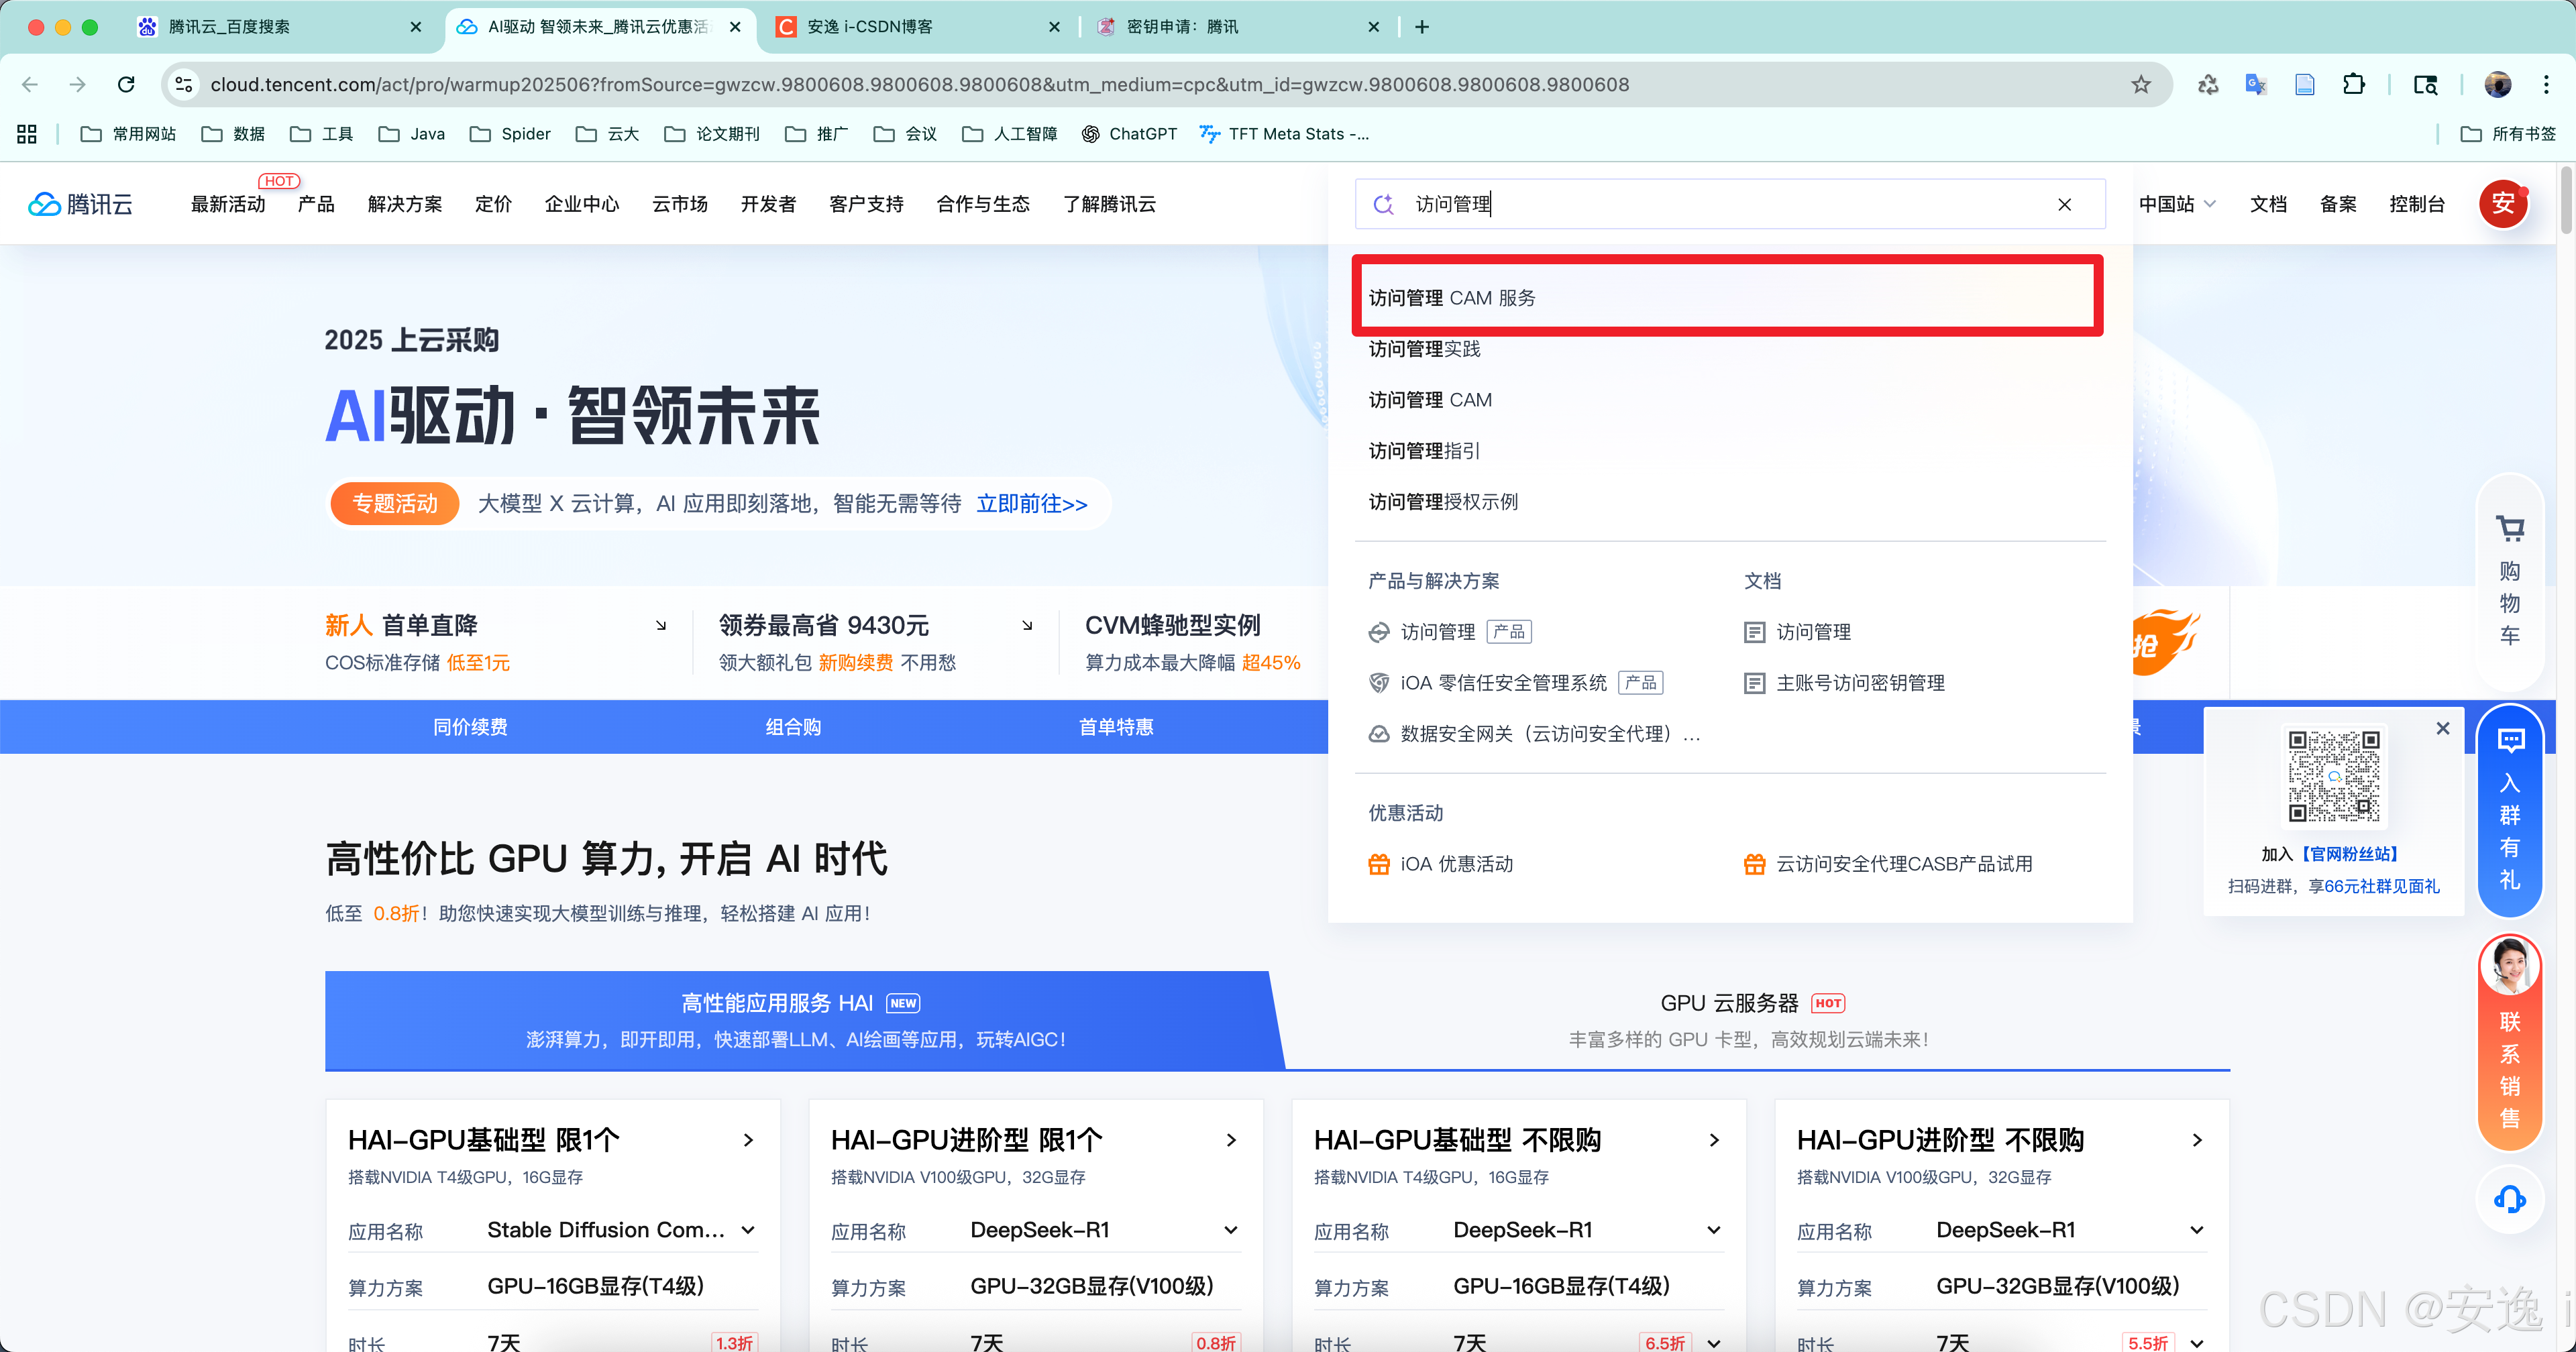The height and width of the screenshot is (1352, 2576).
Task: Open the group chat gift sidebar button
Action: click(x=2509, y=812)
